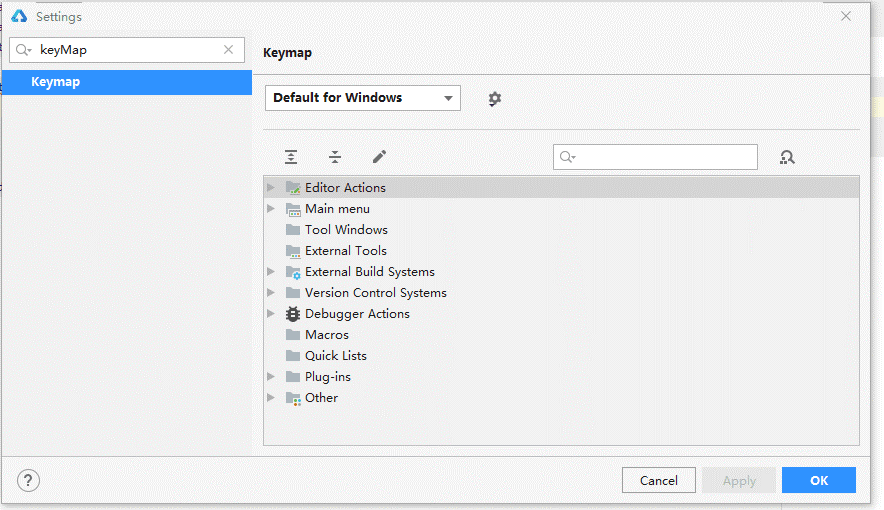Expand the External Build Systems node
The height and width of the screenshot is (510, 884).
pyautogui.click(x=271, y=272)
